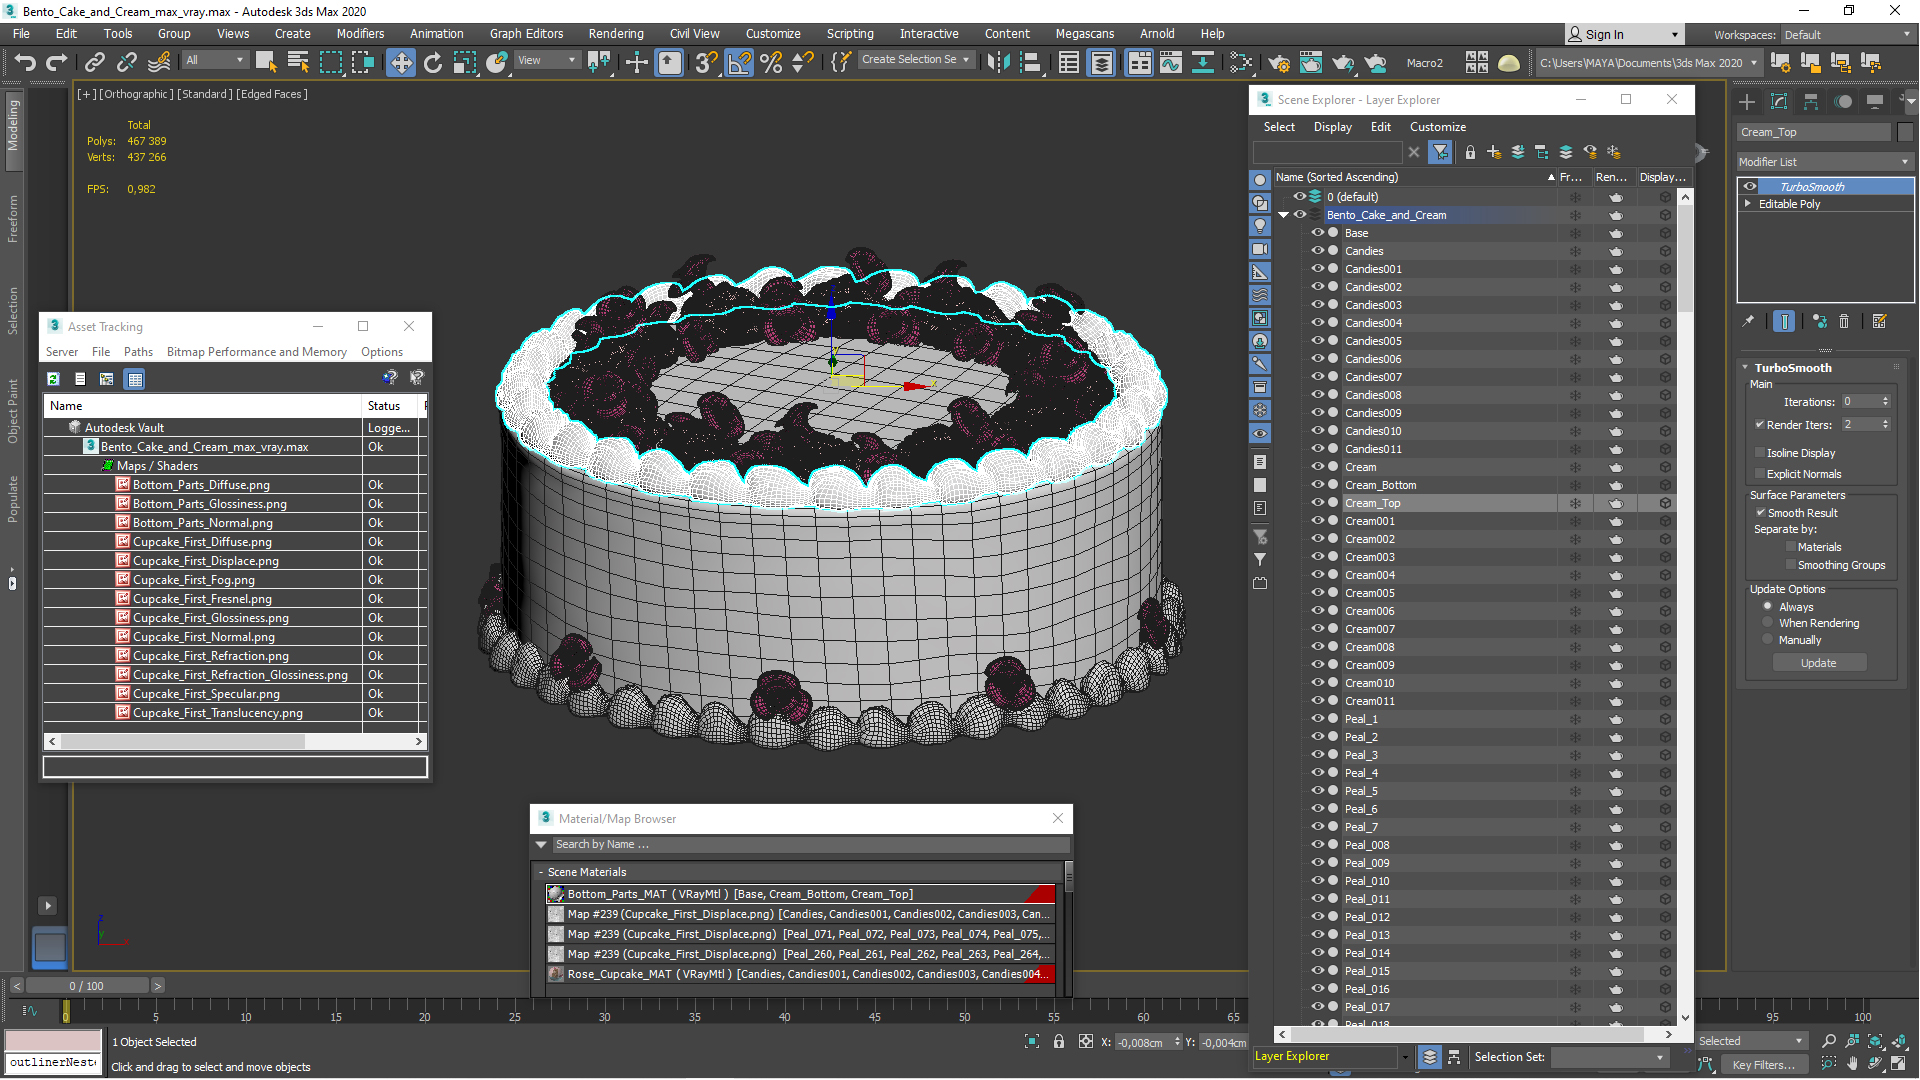Open the selection filter All dropdown
Image resolution: width=1920 pixels, height=1080 pixels.
point(215,60)
